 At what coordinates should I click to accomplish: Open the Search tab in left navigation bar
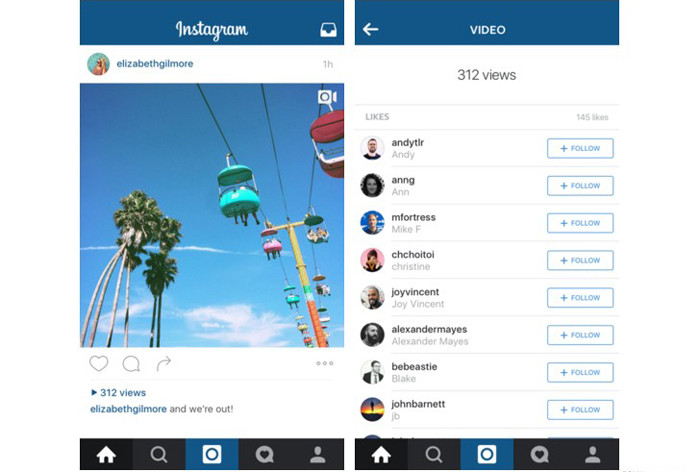[159, 455]
